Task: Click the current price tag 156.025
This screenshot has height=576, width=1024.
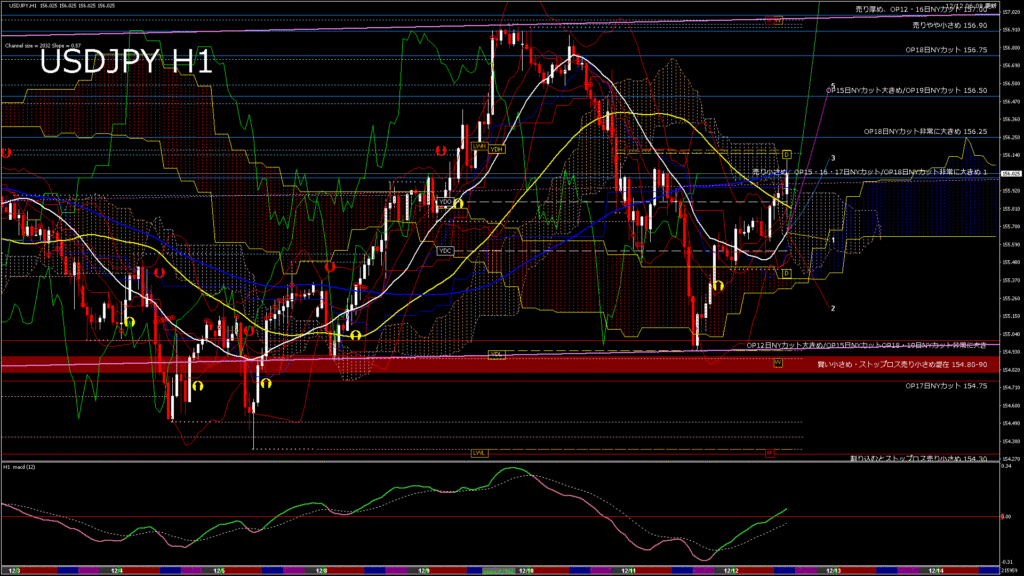Action: click(x=1010, y=173)
